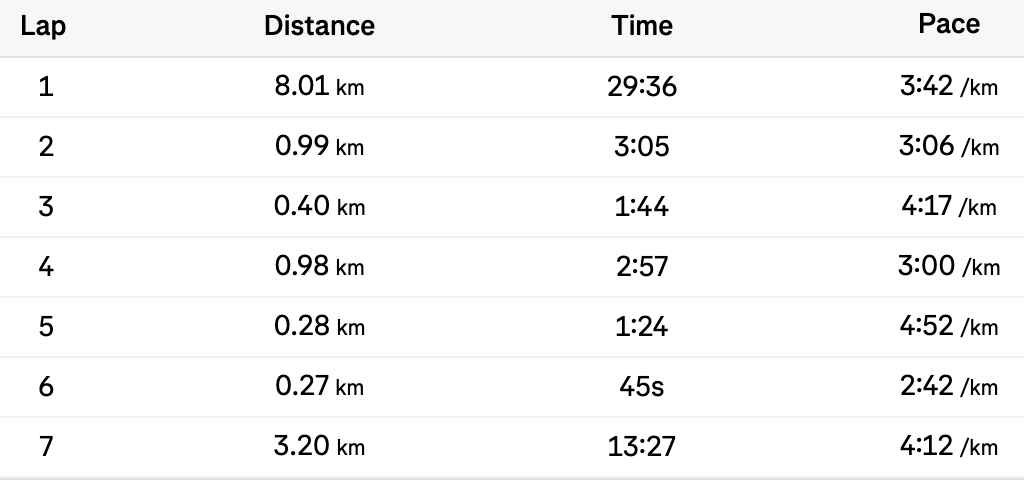The image size is (1024, 480).
Task: Click the 29:36 time value
Action: [x=642, y=87]
